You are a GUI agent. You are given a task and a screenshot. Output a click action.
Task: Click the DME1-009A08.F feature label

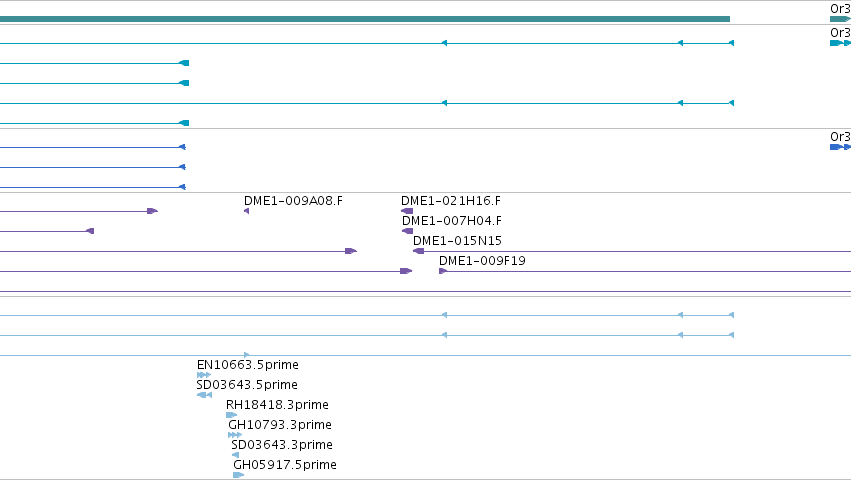click(x=293, y=201)
